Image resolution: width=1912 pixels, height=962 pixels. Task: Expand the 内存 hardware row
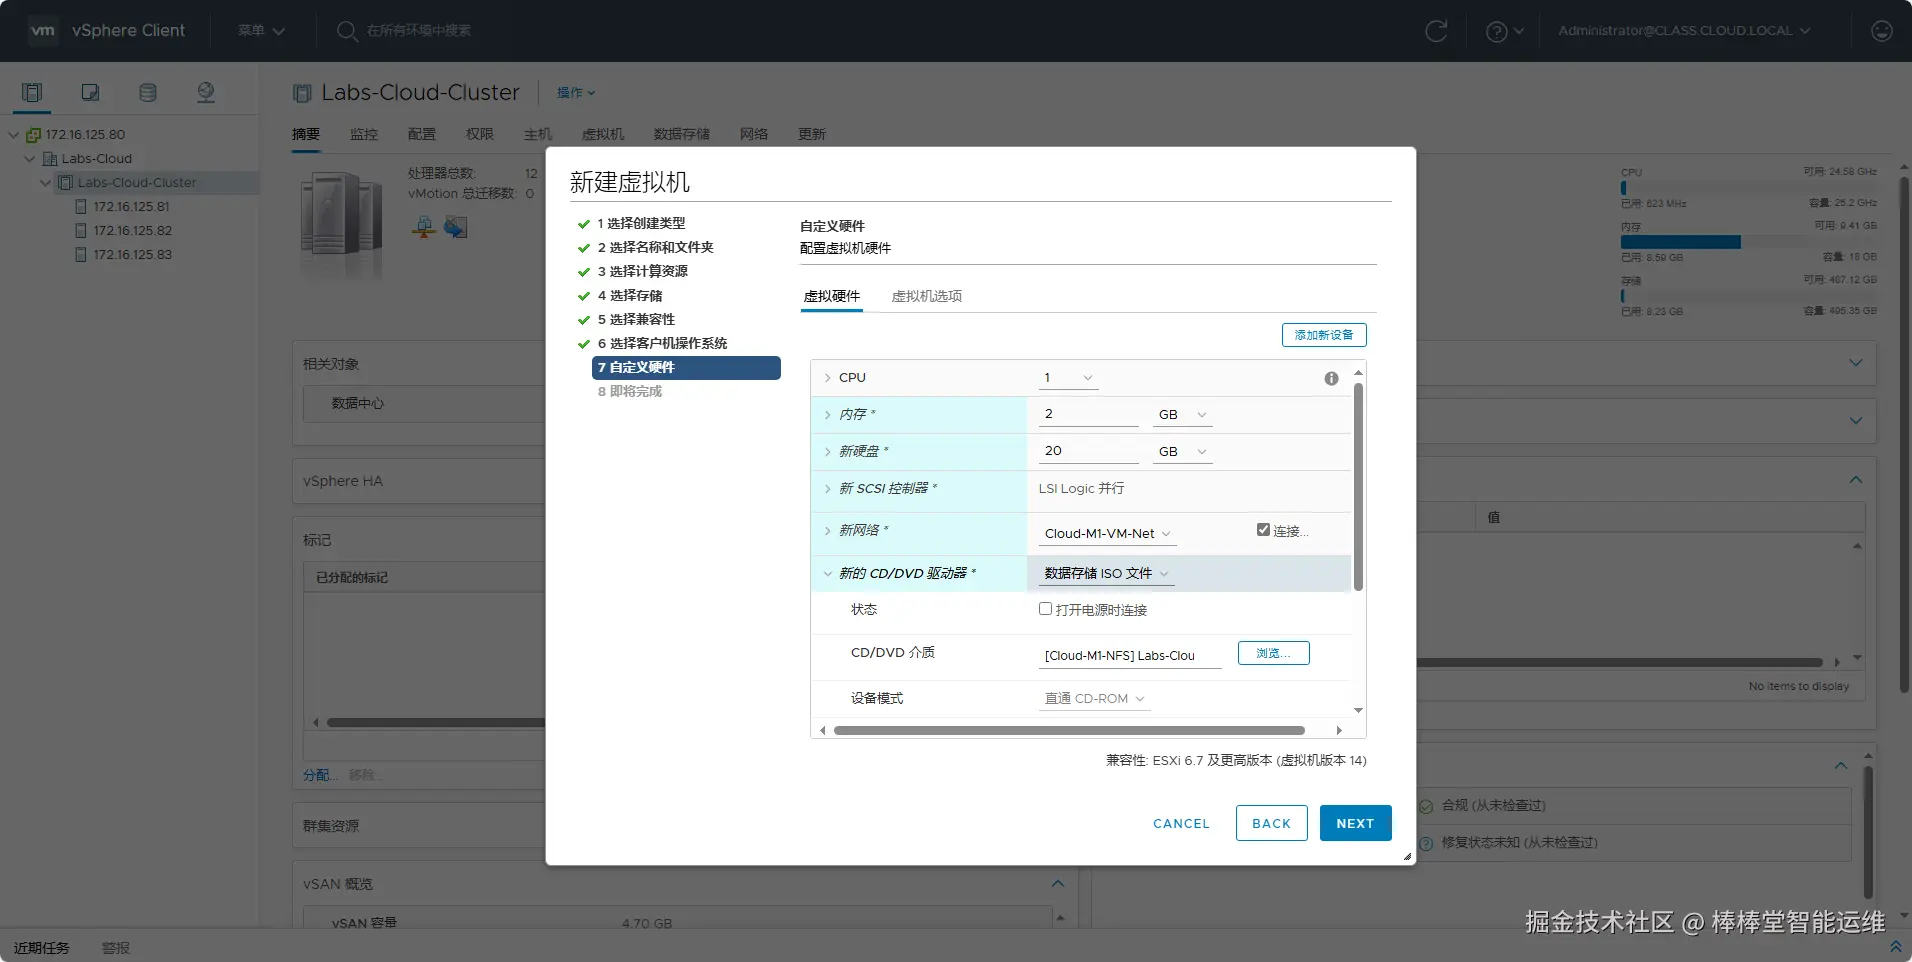827,415
